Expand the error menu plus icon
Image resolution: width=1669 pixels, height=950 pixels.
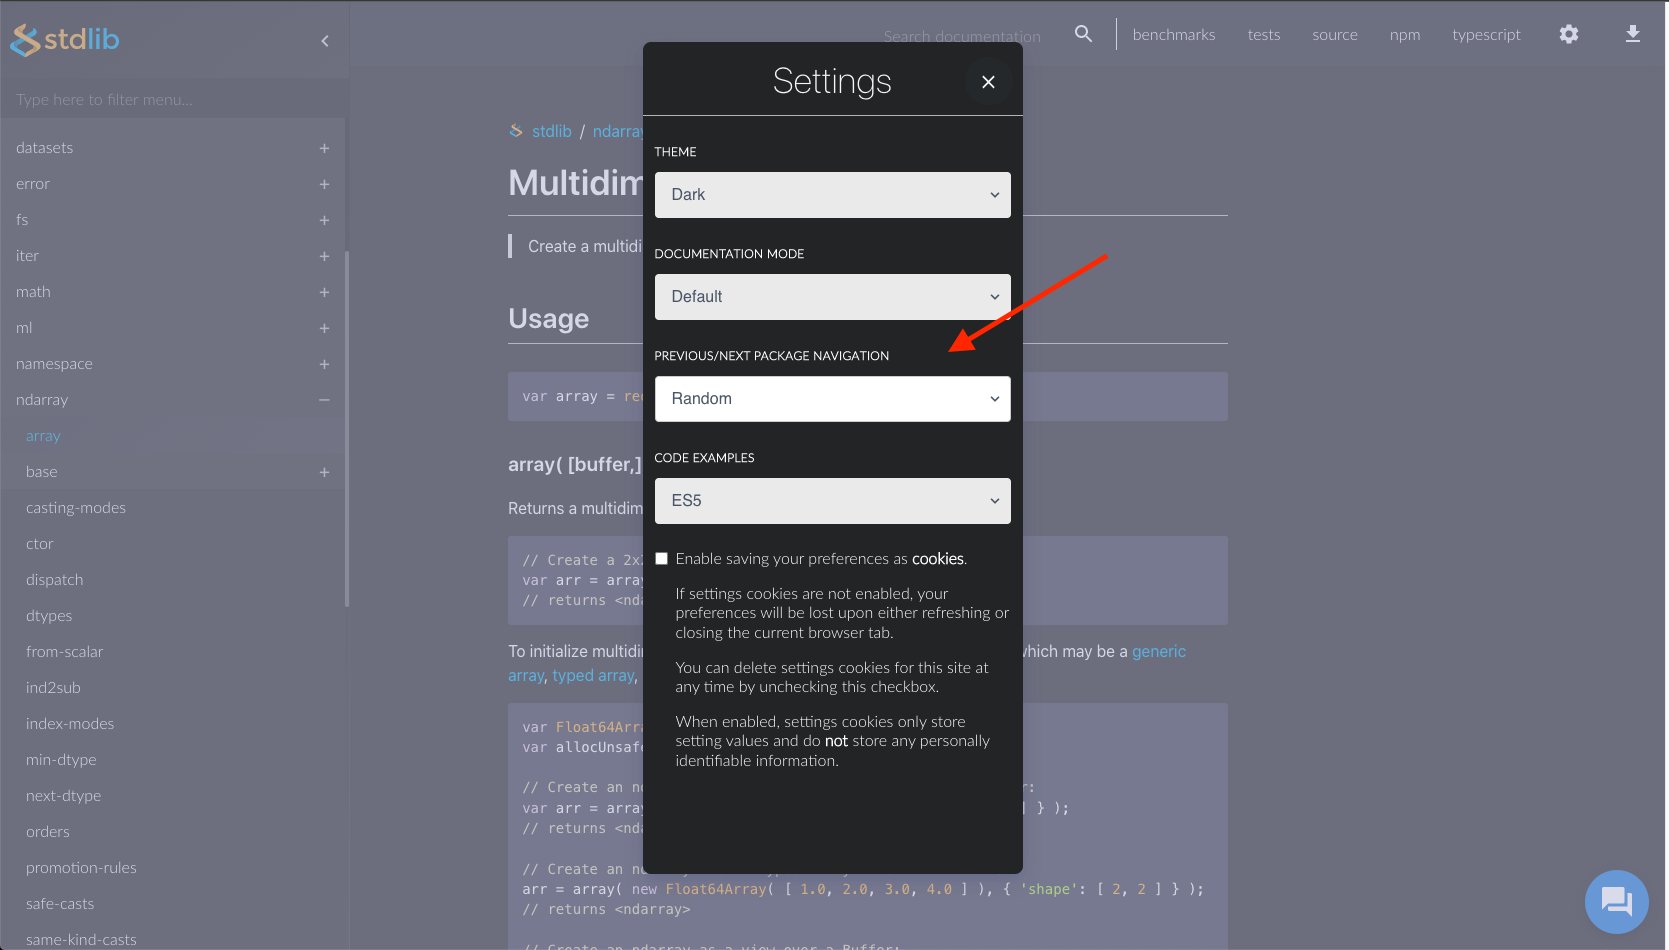(x=324, y=184)
